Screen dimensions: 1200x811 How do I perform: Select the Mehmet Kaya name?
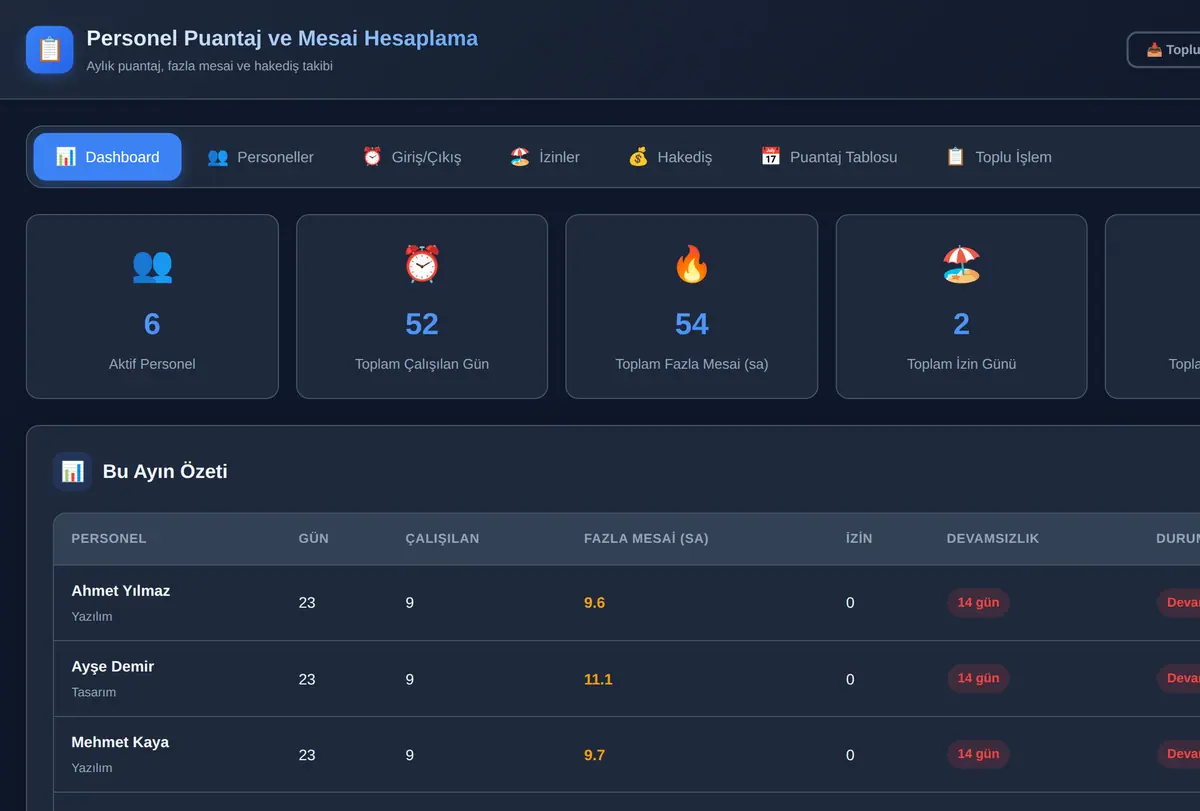tap(120, 742)
